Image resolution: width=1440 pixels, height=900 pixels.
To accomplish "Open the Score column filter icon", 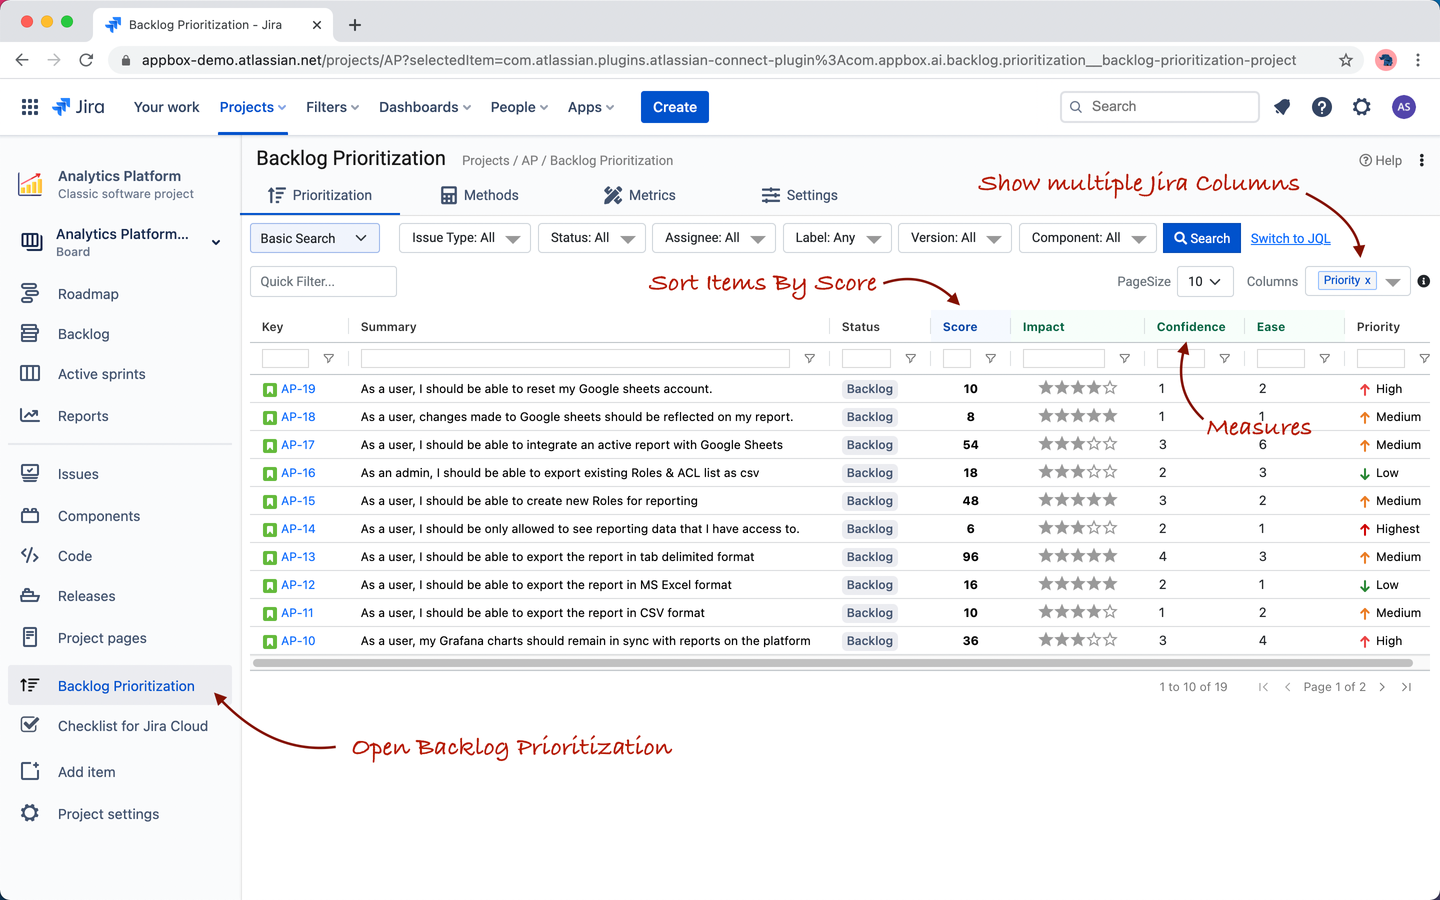I will click(990, 358).
